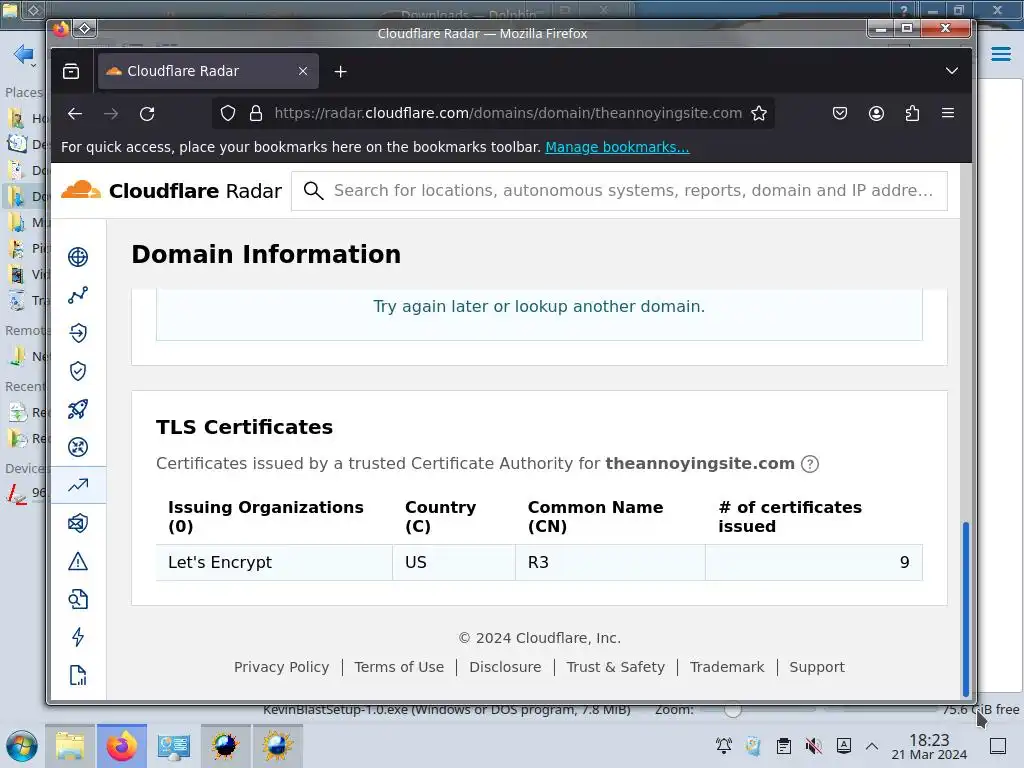Open the Reports document icon in sidebar
Screen dimensions: 1024x768
click(78, 675)
